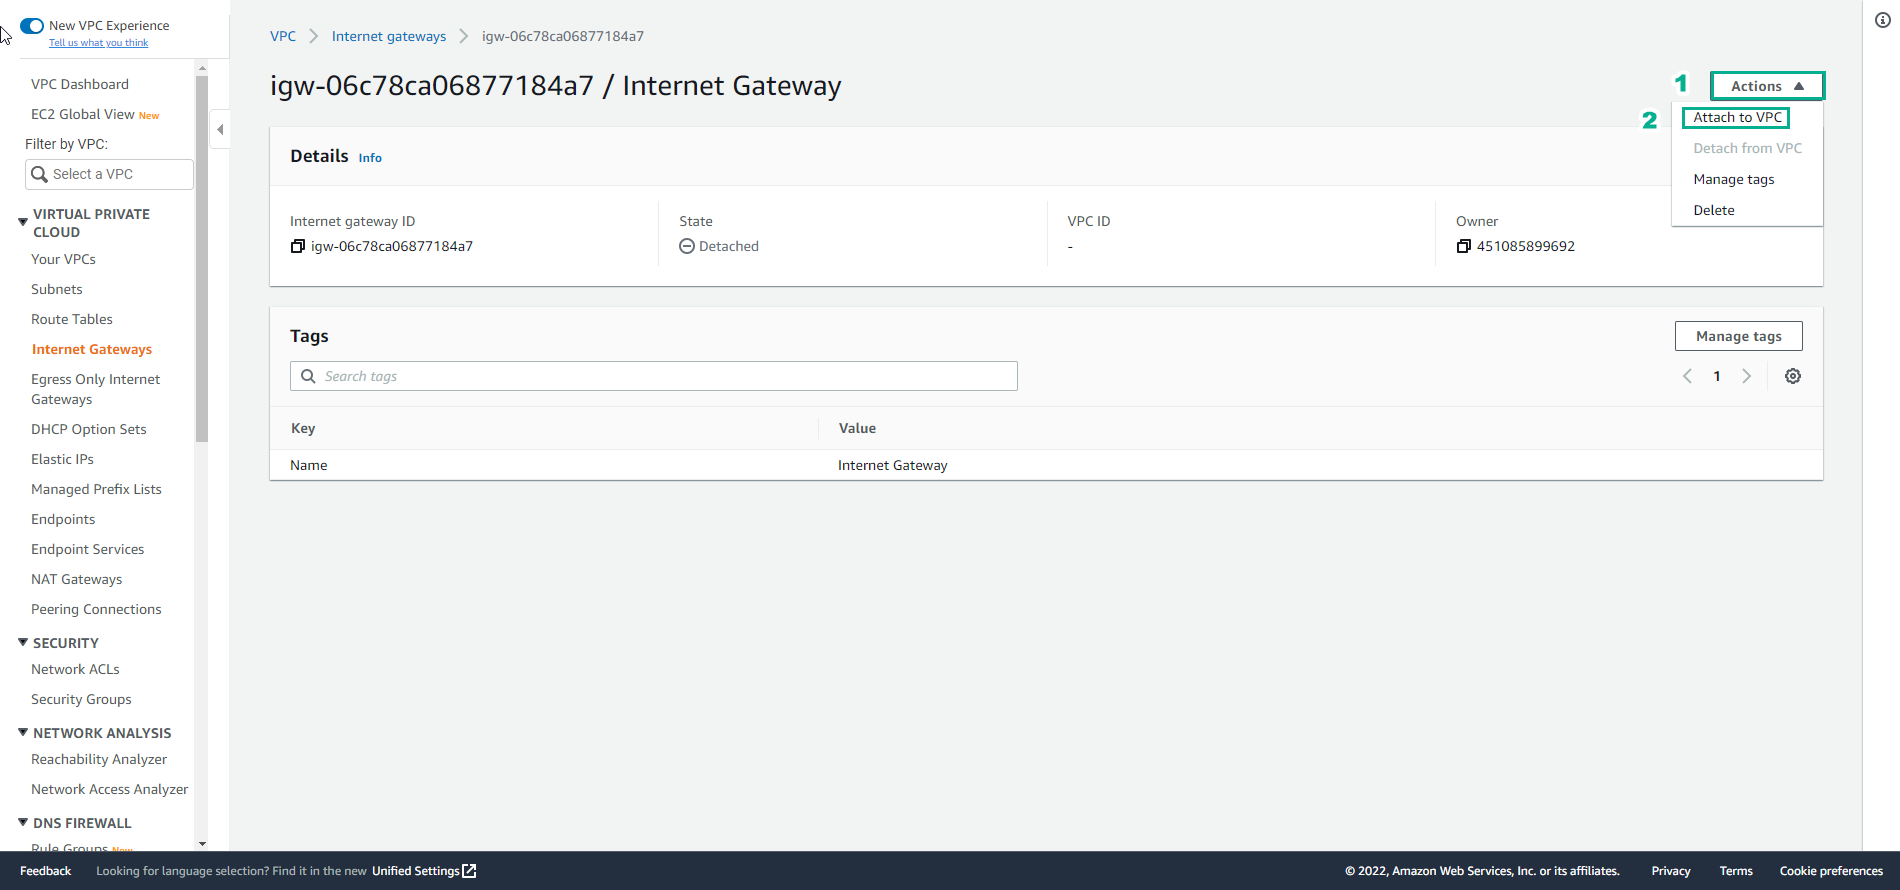Collapse the side navigation panel arrow

click(x=220, y=129)
